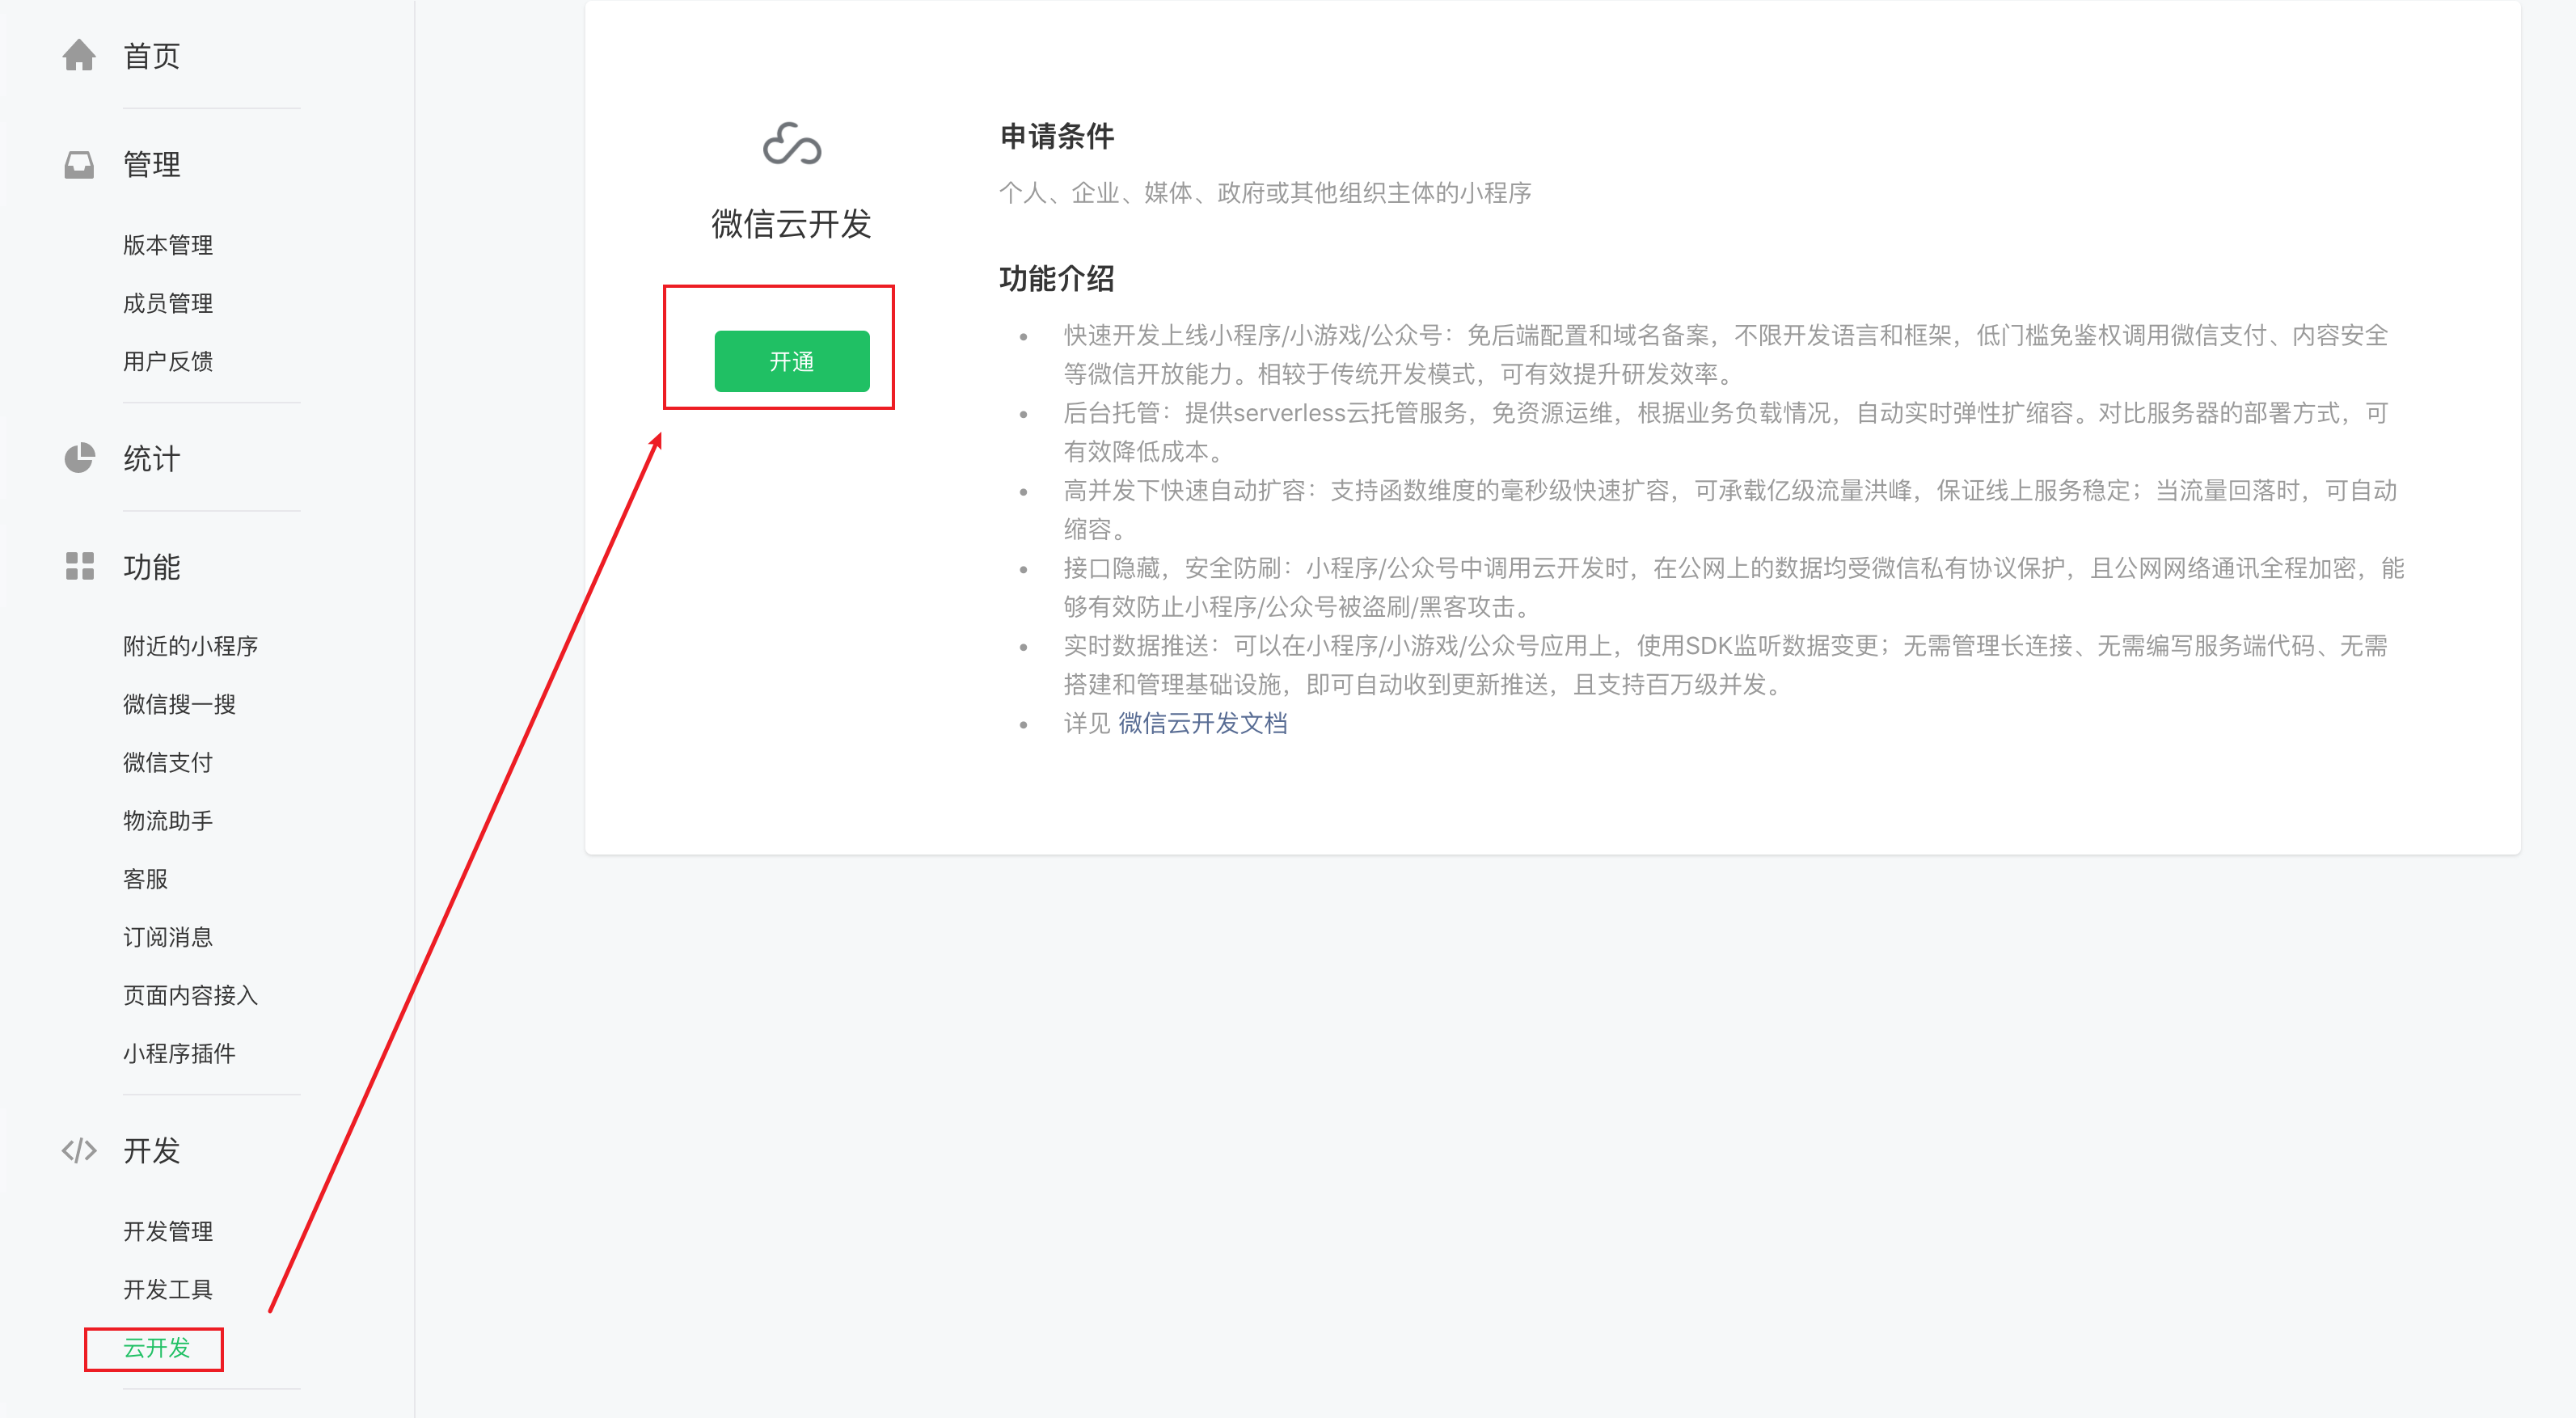Image resolution: width=2576 pixels, height=1418 pixels.
Task: Click the bullet starting '实时数据推送'
Action: [1726, 665]
